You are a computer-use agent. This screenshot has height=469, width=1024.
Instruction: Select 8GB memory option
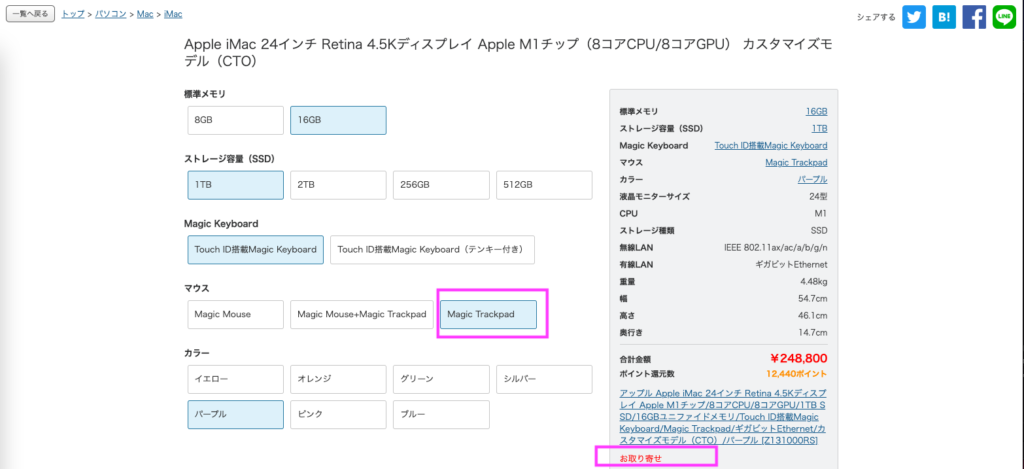(236, 120)
